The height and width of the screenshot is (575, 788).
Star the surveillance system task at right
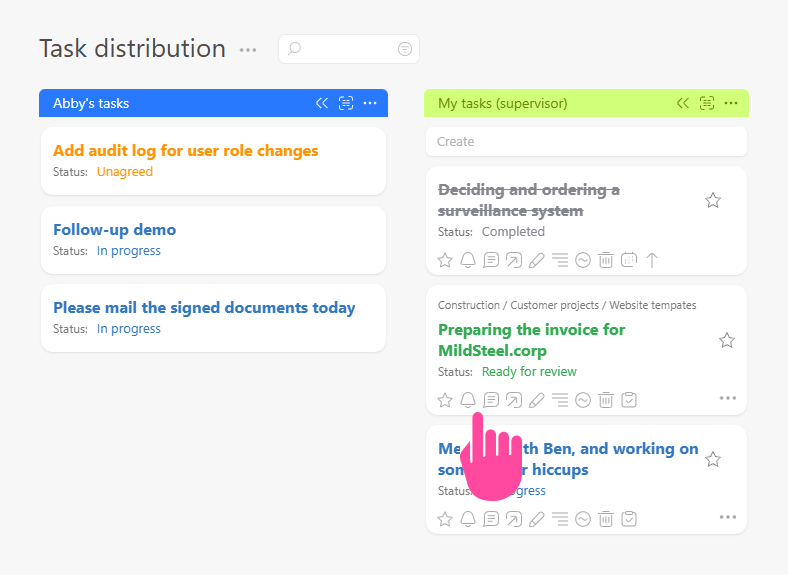point(713,201)
